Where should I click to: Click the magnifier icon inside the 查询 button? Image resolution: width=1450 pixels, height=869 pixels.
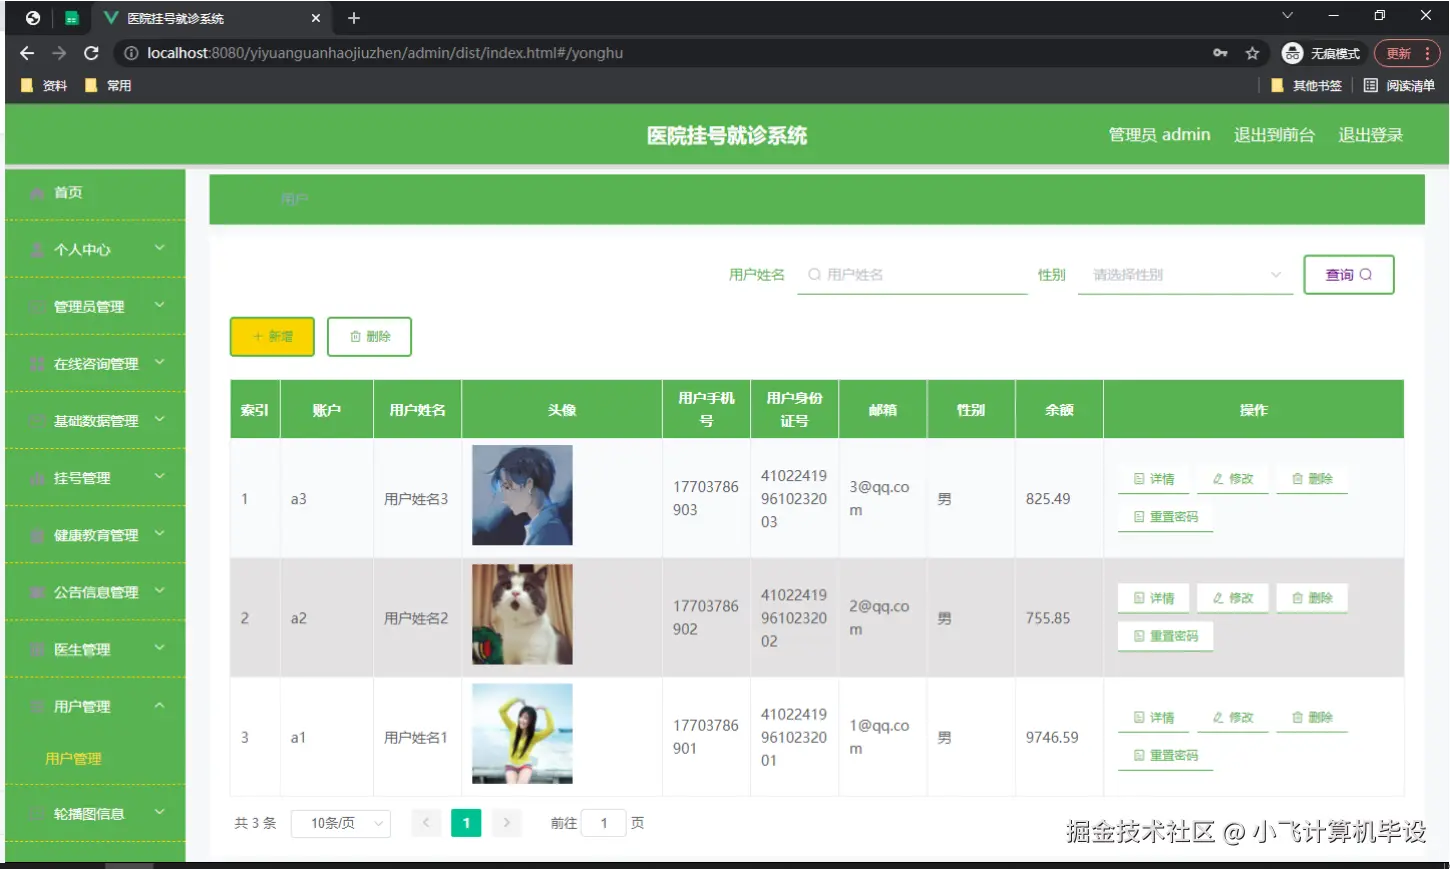(x=1366, y=274)
